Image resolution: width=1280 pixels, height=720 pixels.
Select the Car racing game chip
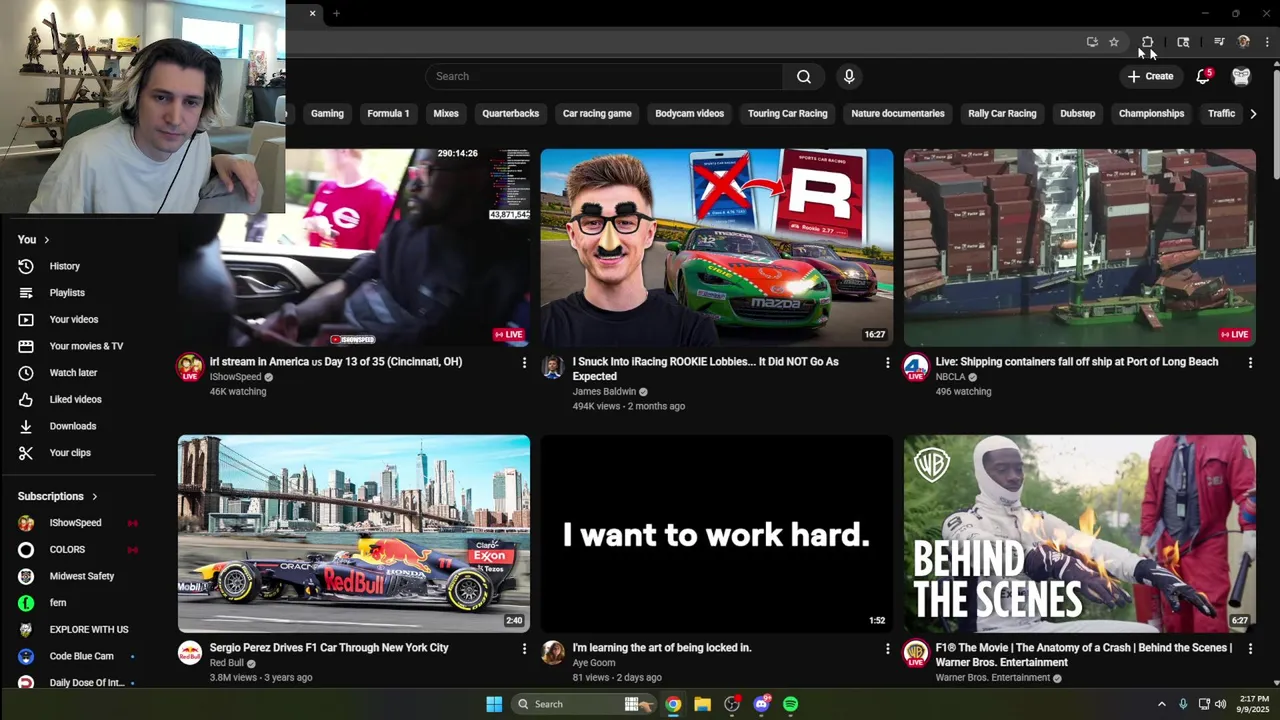[x=597, y=113]
